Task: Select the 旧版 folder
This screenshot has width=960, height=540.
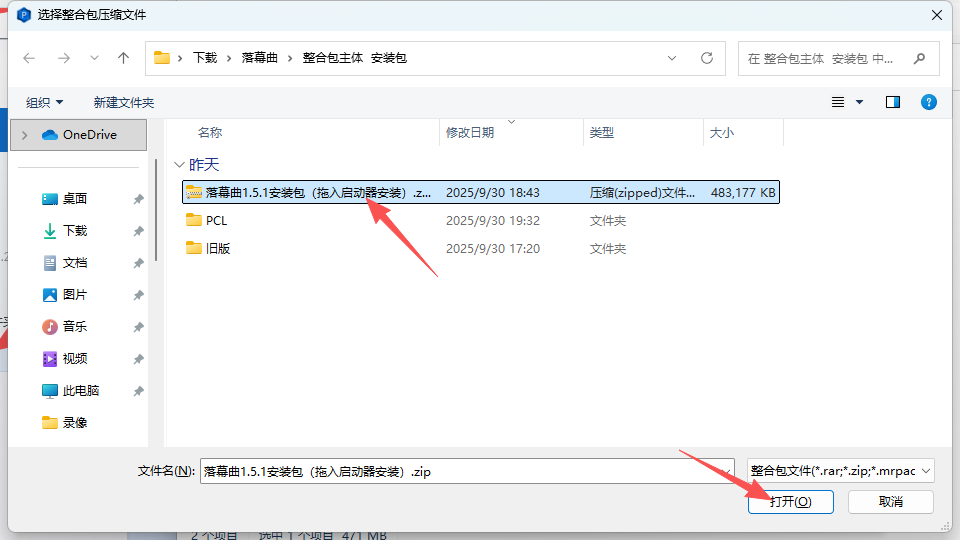Action: [x=217, y=248]
